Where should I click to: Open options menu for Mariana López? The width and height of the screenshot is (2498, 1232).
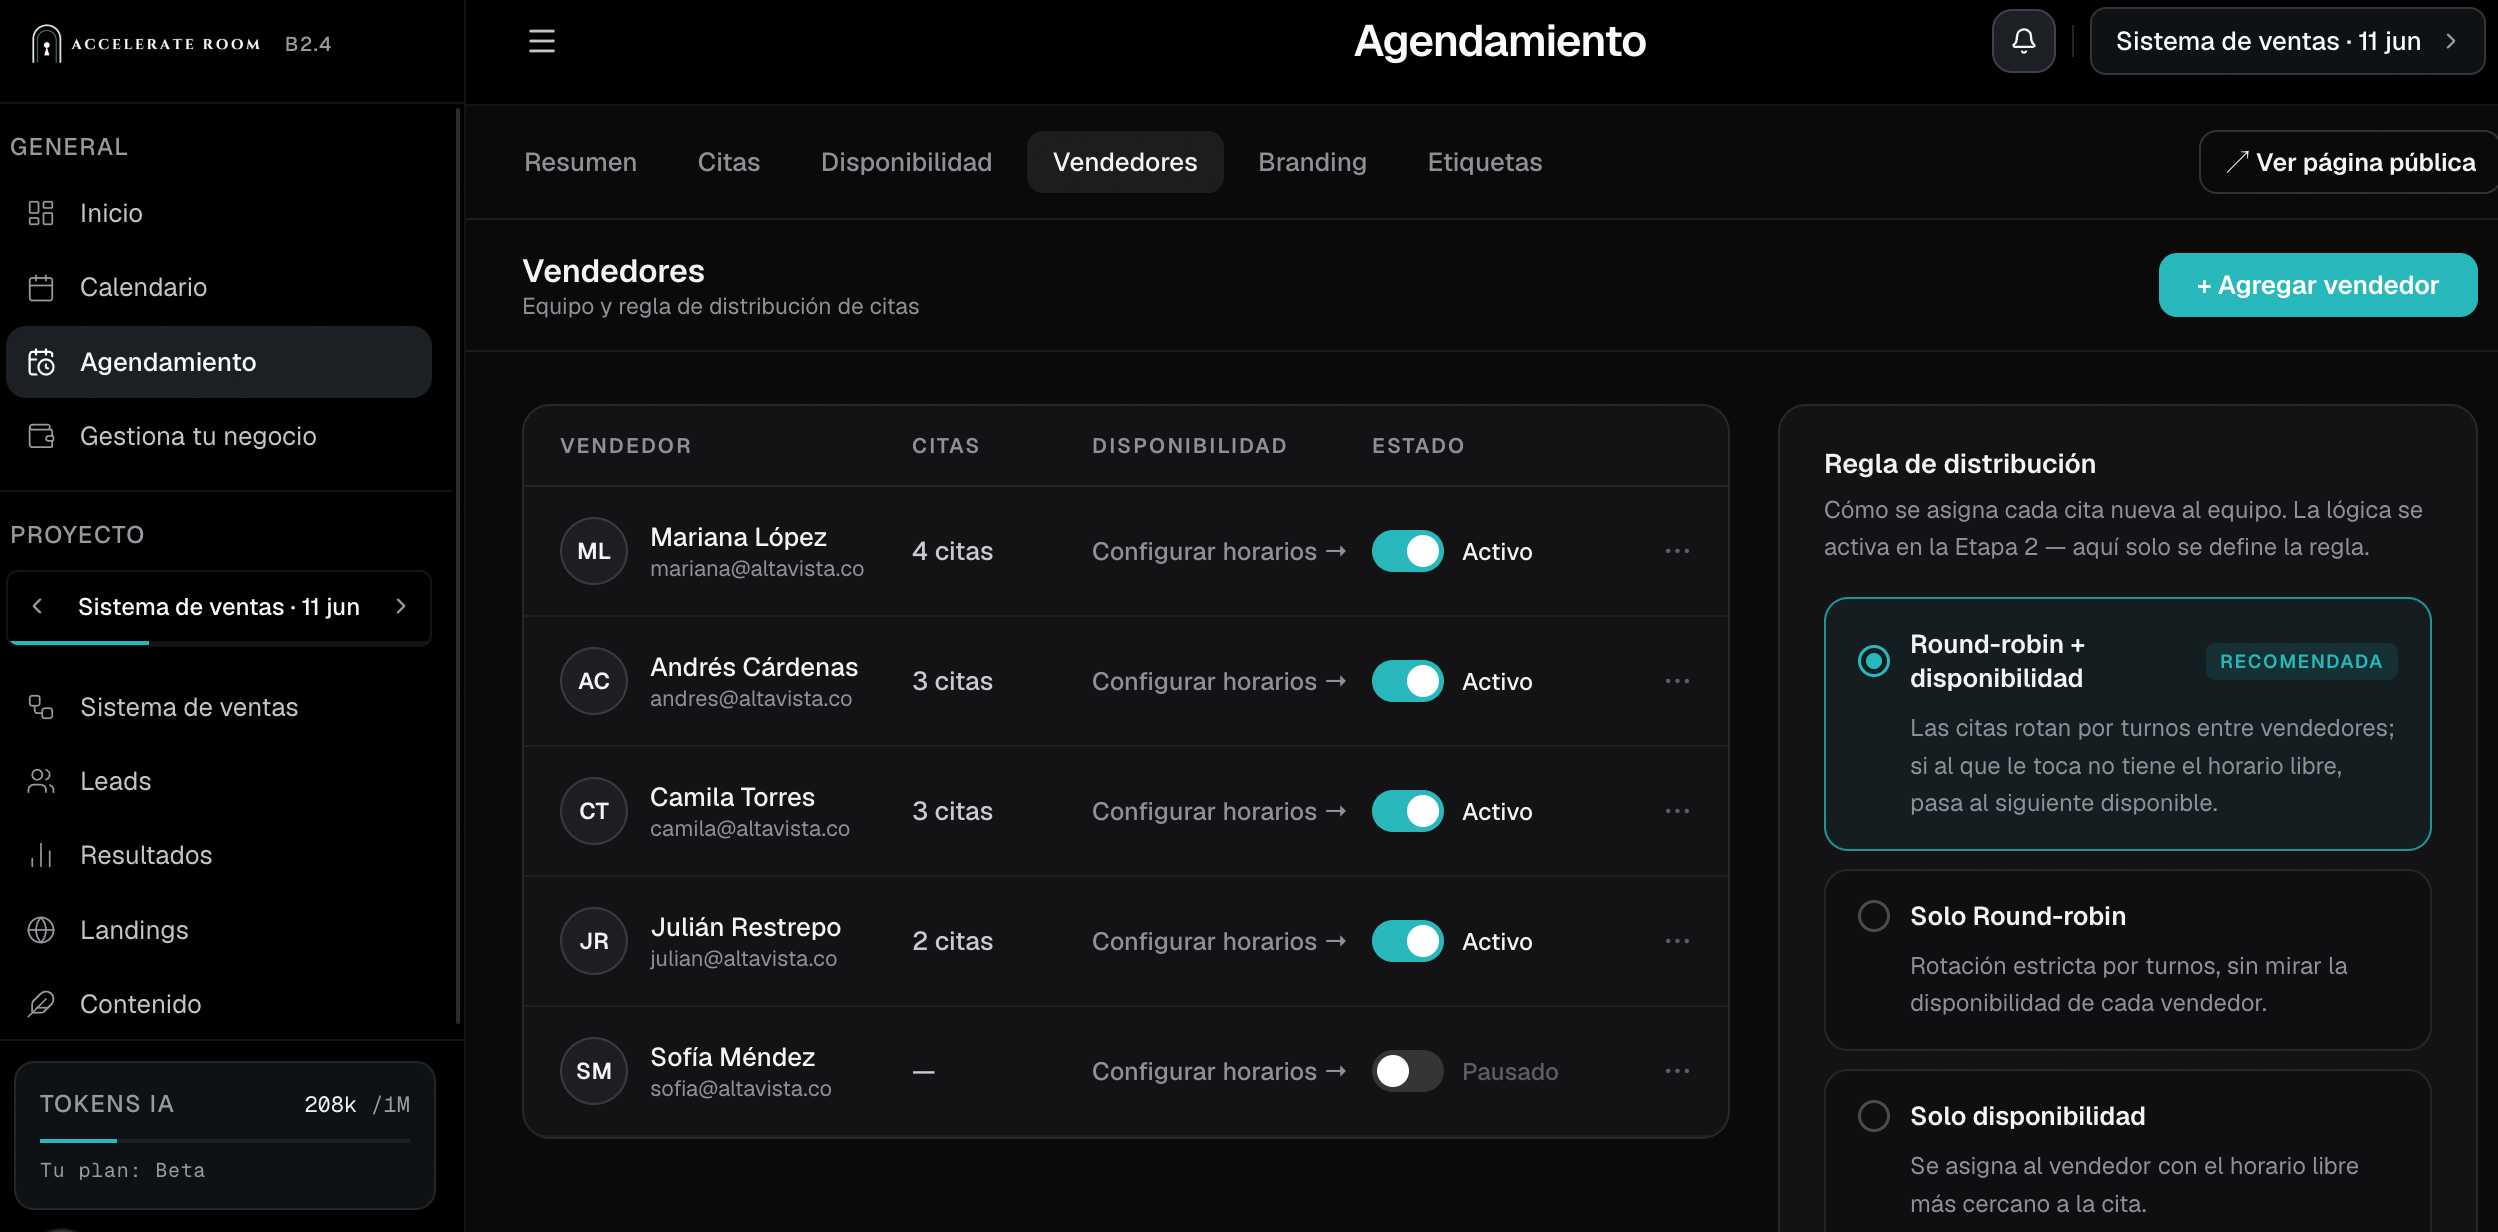tap(1677, 551)
